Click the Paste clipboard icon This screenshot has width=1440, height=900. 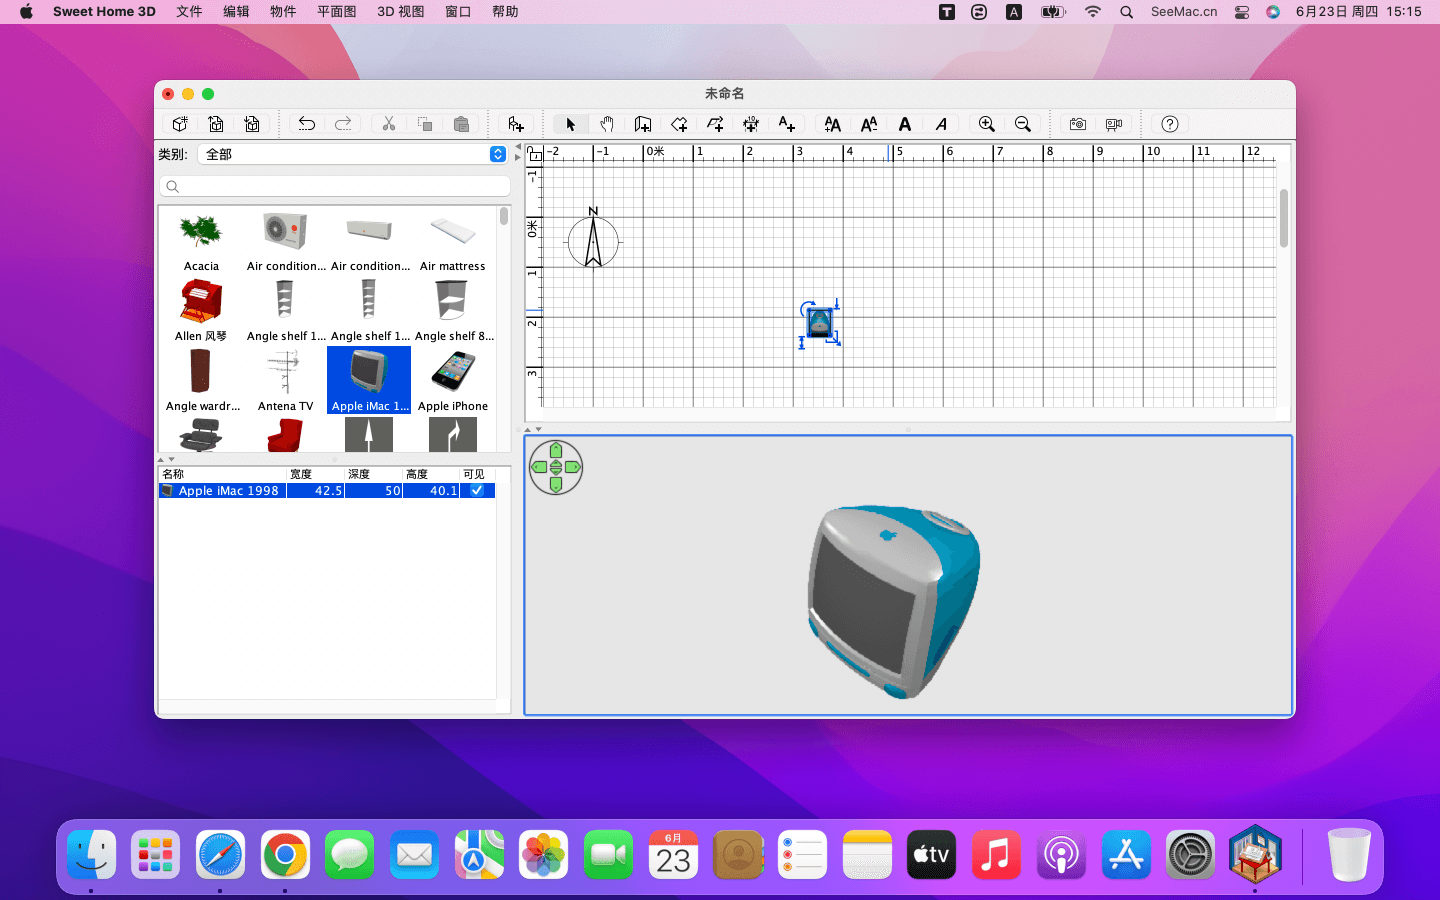(x=461, y=124)
